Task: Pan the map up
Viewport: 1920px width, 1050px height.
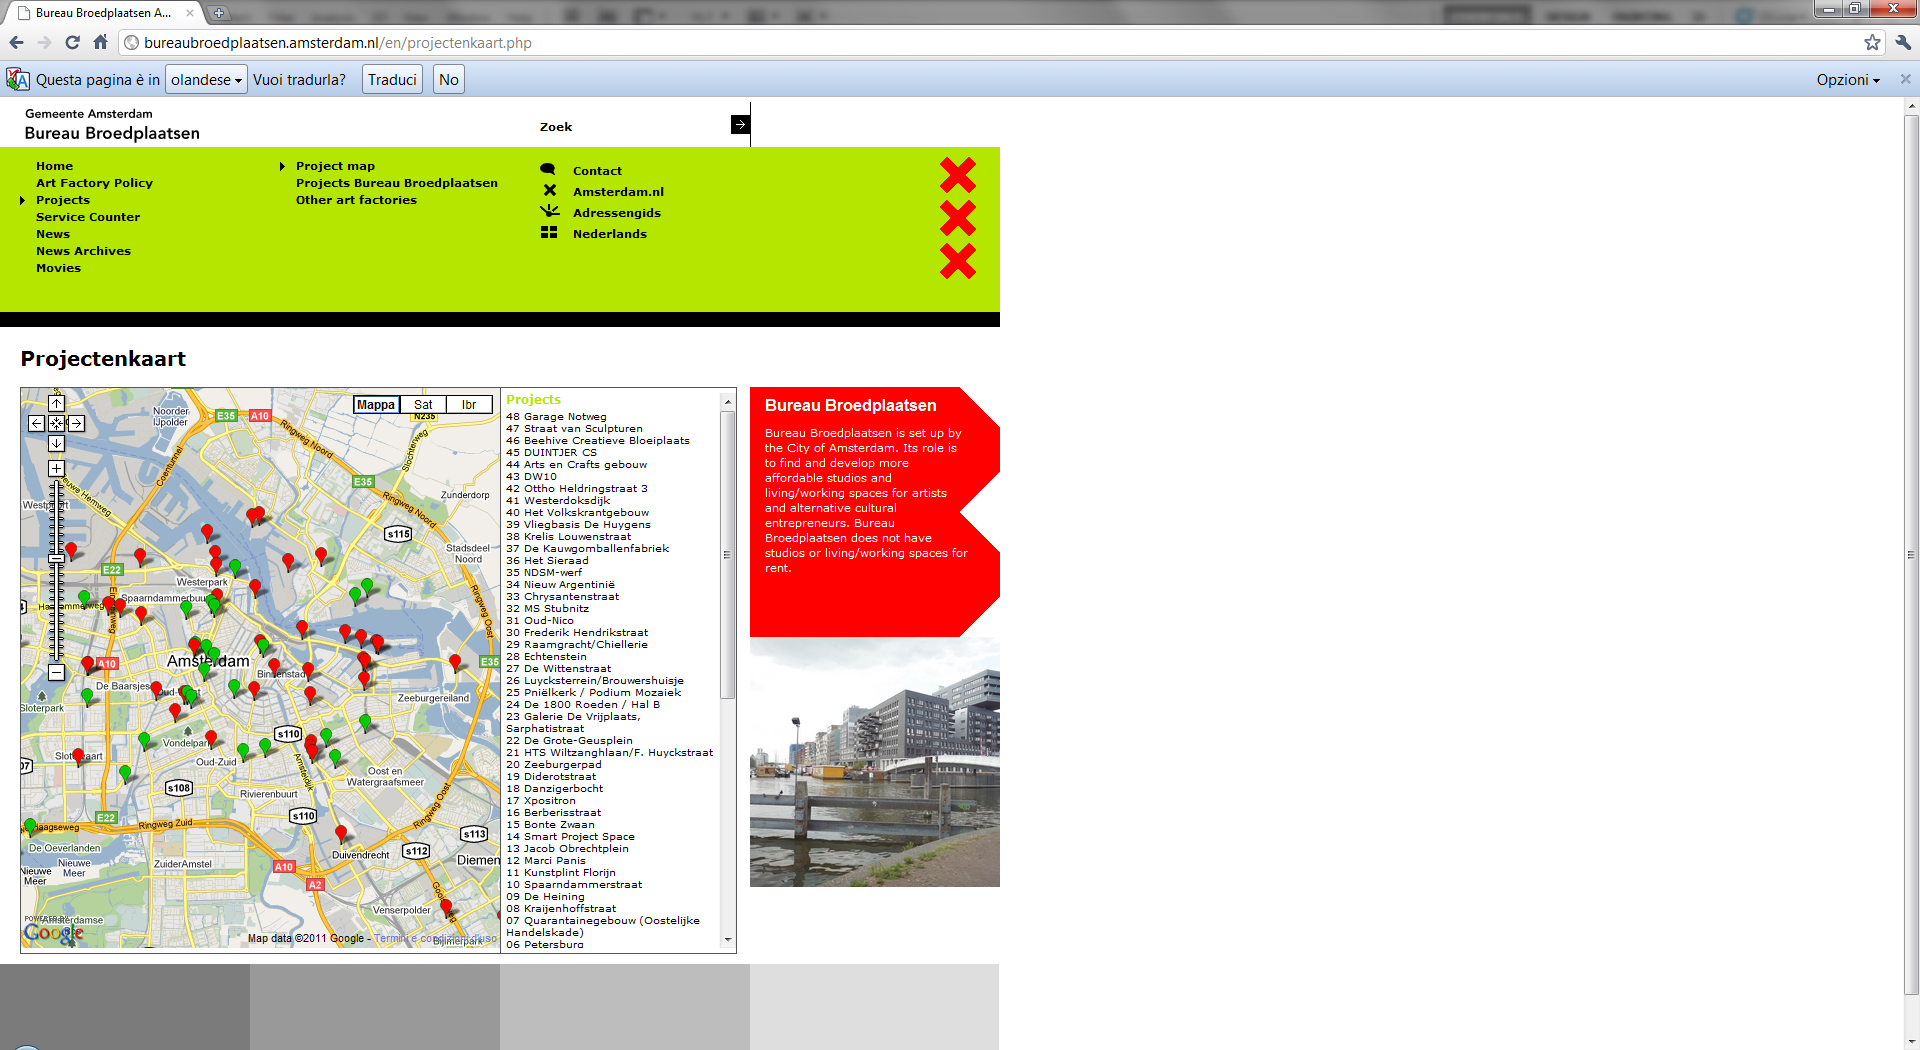Action: point(56,404)
